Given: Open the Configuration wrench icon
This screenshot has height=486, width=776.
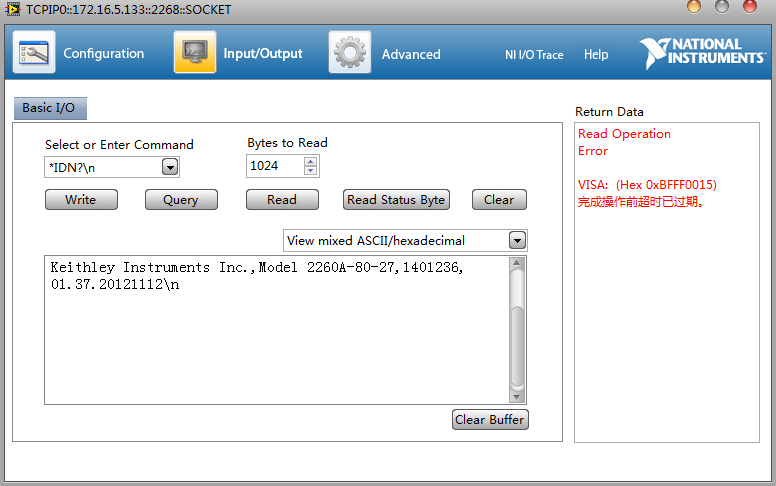Looking at the screenshot, I should [x=34, y=52].
